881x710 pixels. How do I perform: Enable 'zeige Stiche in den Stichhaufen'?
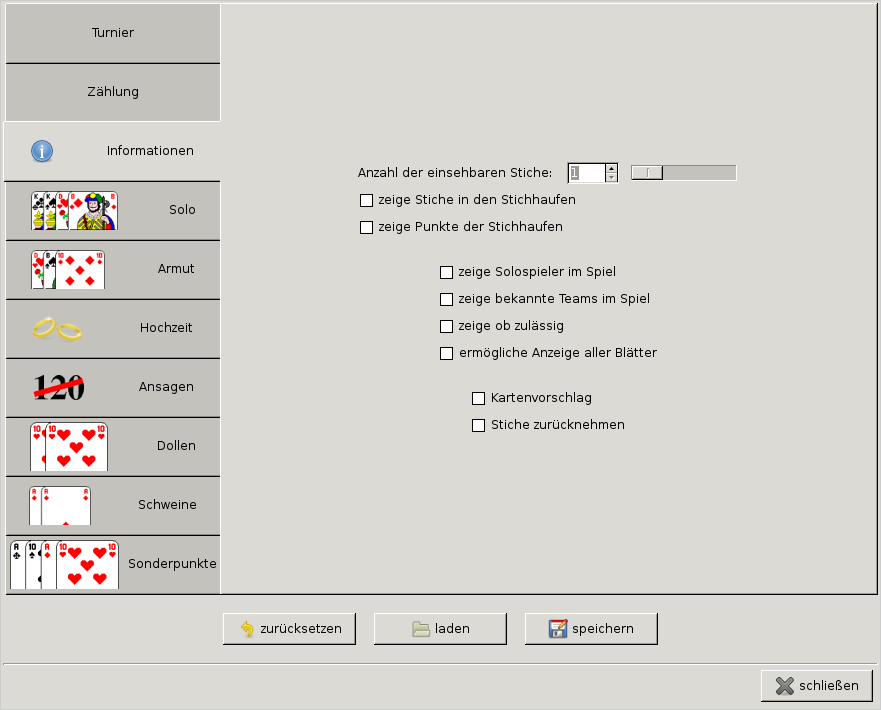[366, 200]
